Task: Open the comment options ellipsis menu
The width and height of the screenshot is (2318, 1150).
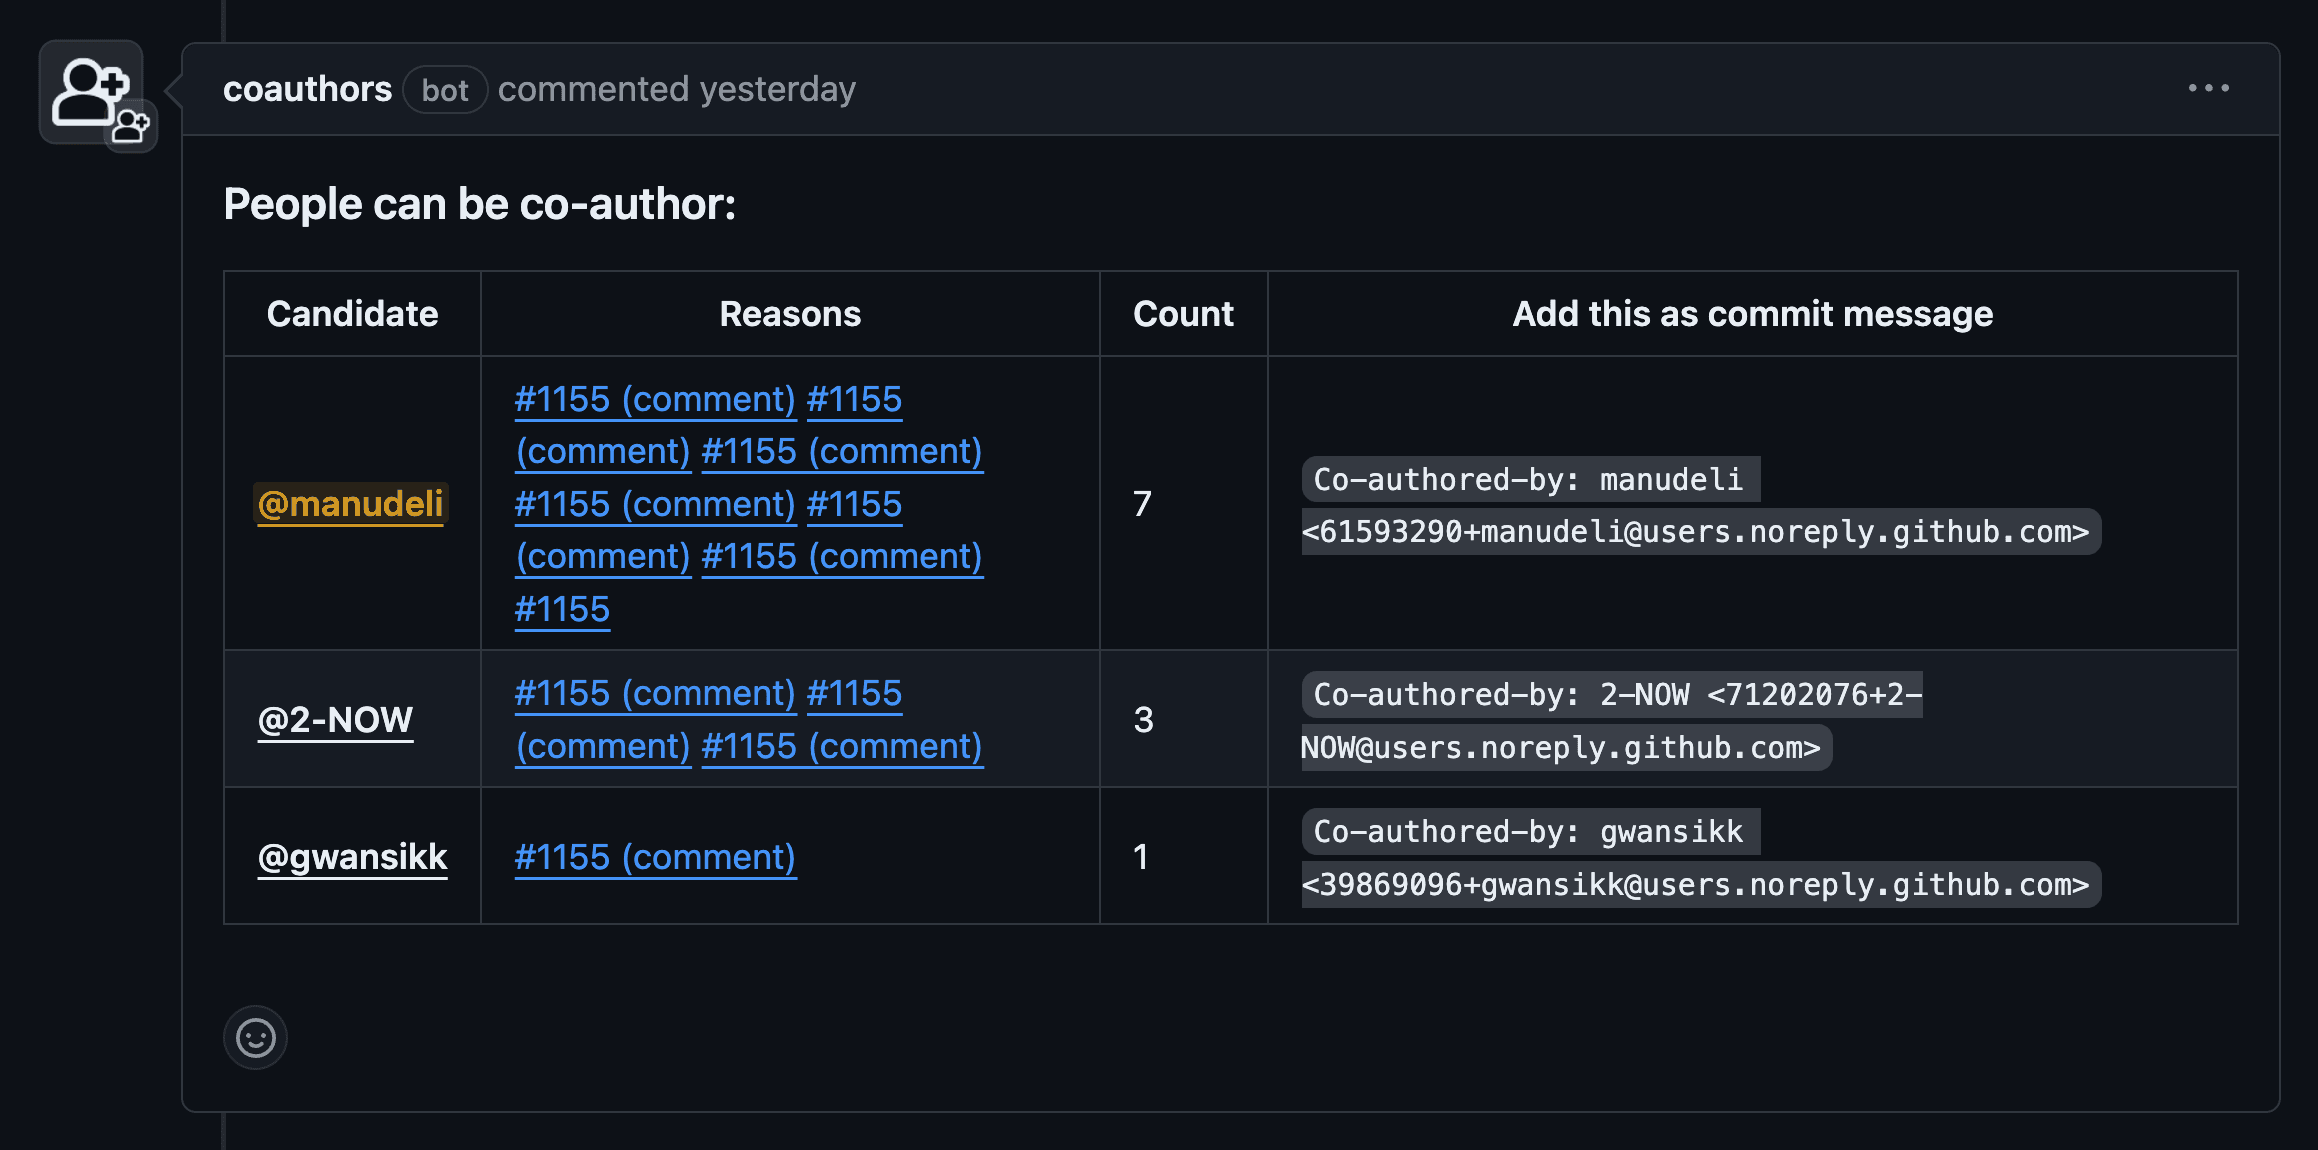Action: 2208,89
